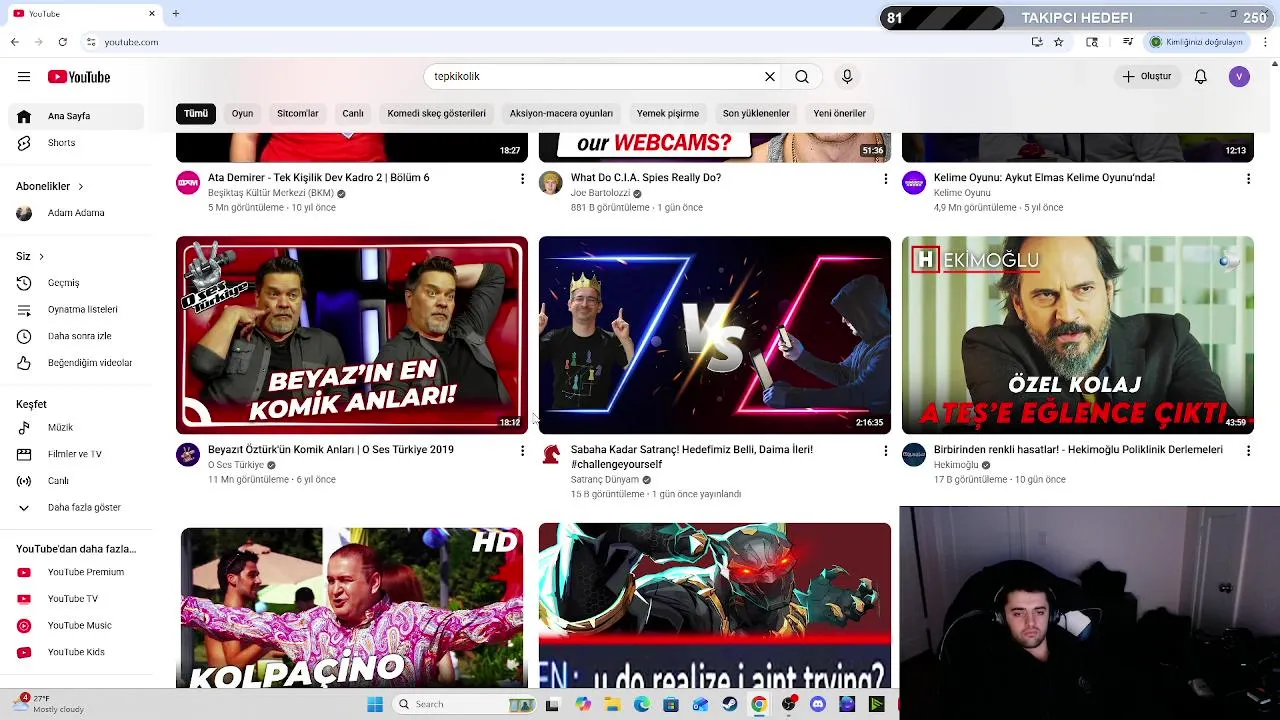Image resolution: width=1280 pixels, height=720 pixels.
Task: Select the Yemek pişirme chip
Action: pyautogui.click(x=668, y=113)
